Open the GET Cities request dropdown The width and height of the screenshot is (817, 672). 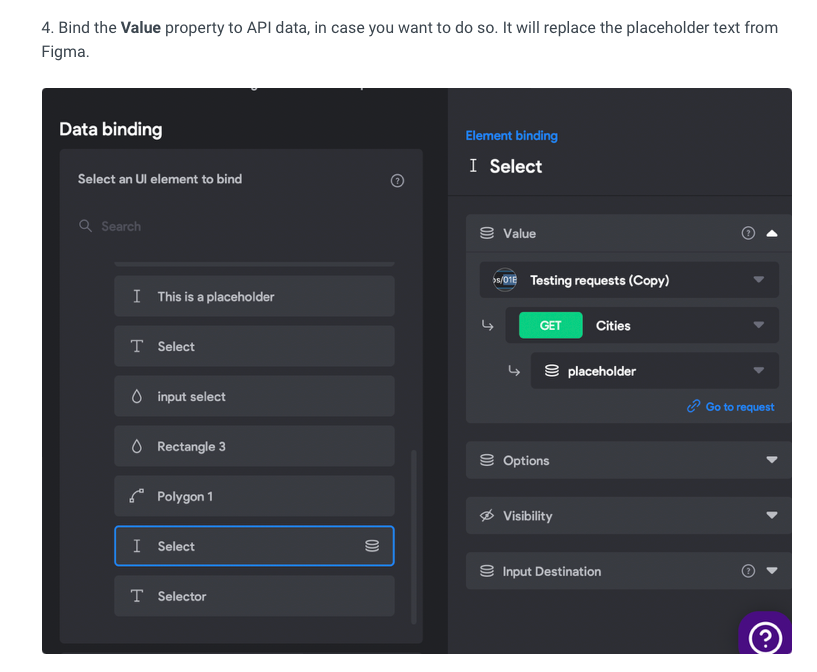[642, 325]
